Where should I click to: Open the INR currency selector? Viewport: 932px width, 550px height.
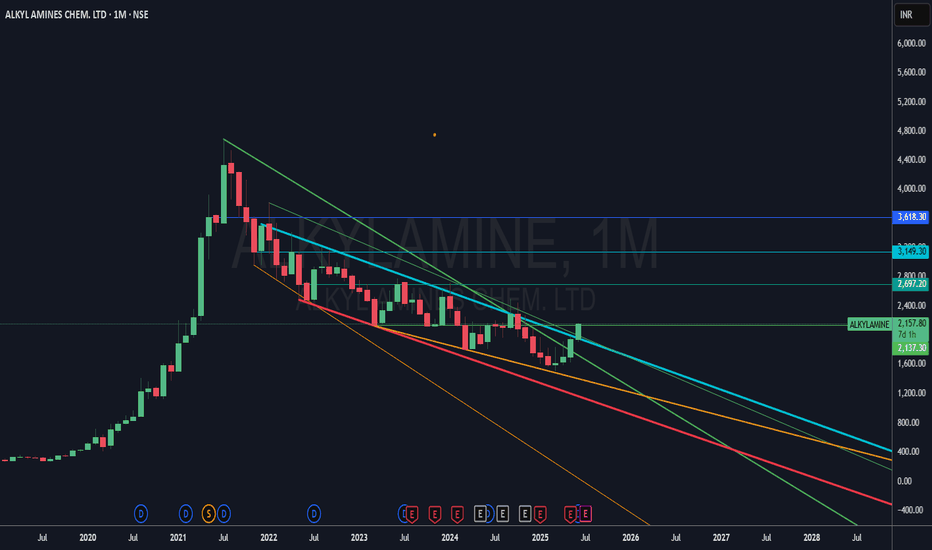point(911,14)
